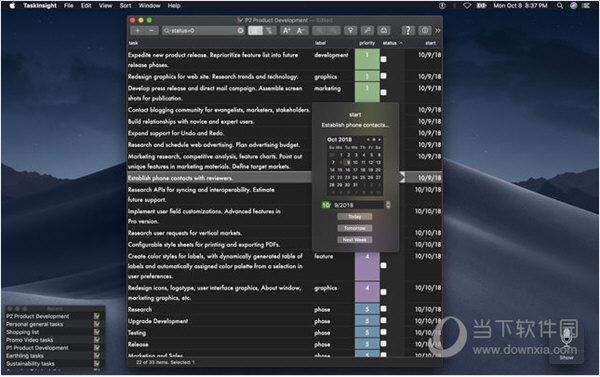Open Spotlight search in the menu bar
Viewport: 600px width, 377px height.
[560, 6]
